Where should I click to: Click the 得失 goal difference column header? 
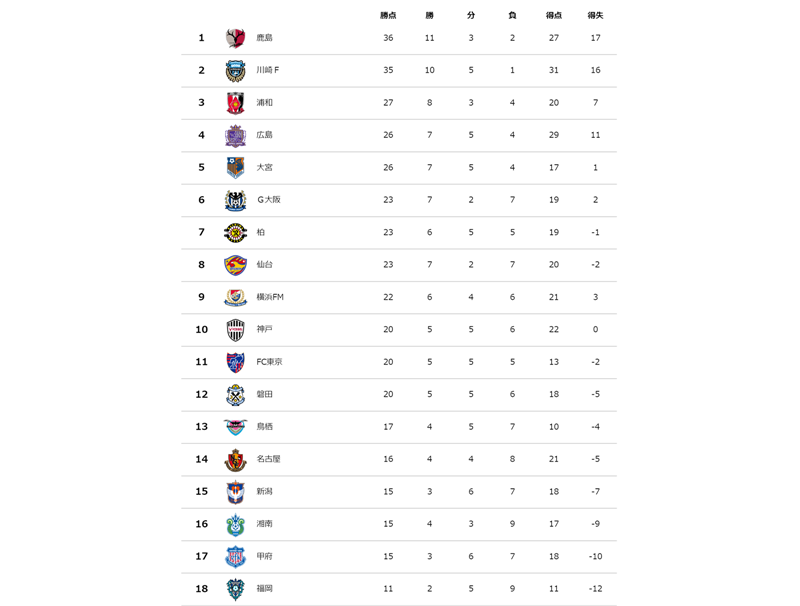tap(595, 15)
